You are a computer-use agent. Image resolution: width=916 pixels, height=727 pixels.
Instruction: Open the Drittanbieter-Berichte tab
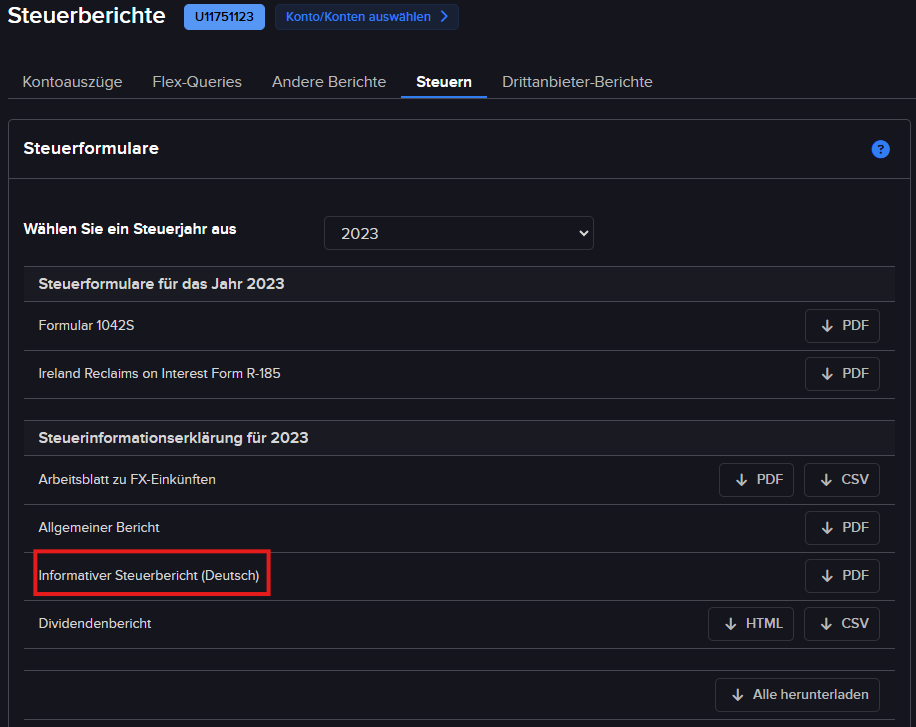pyautogui.click(x=577, y=82)
